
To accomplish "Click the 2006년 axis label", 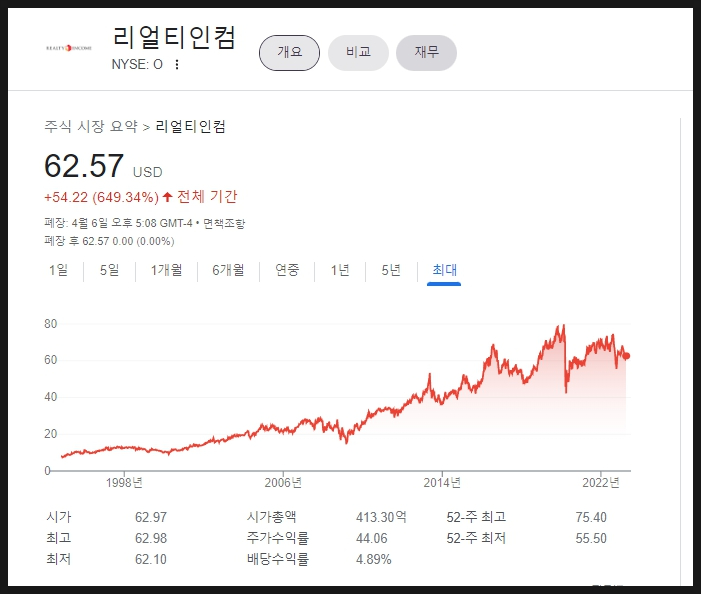I will tap(283, 483).
